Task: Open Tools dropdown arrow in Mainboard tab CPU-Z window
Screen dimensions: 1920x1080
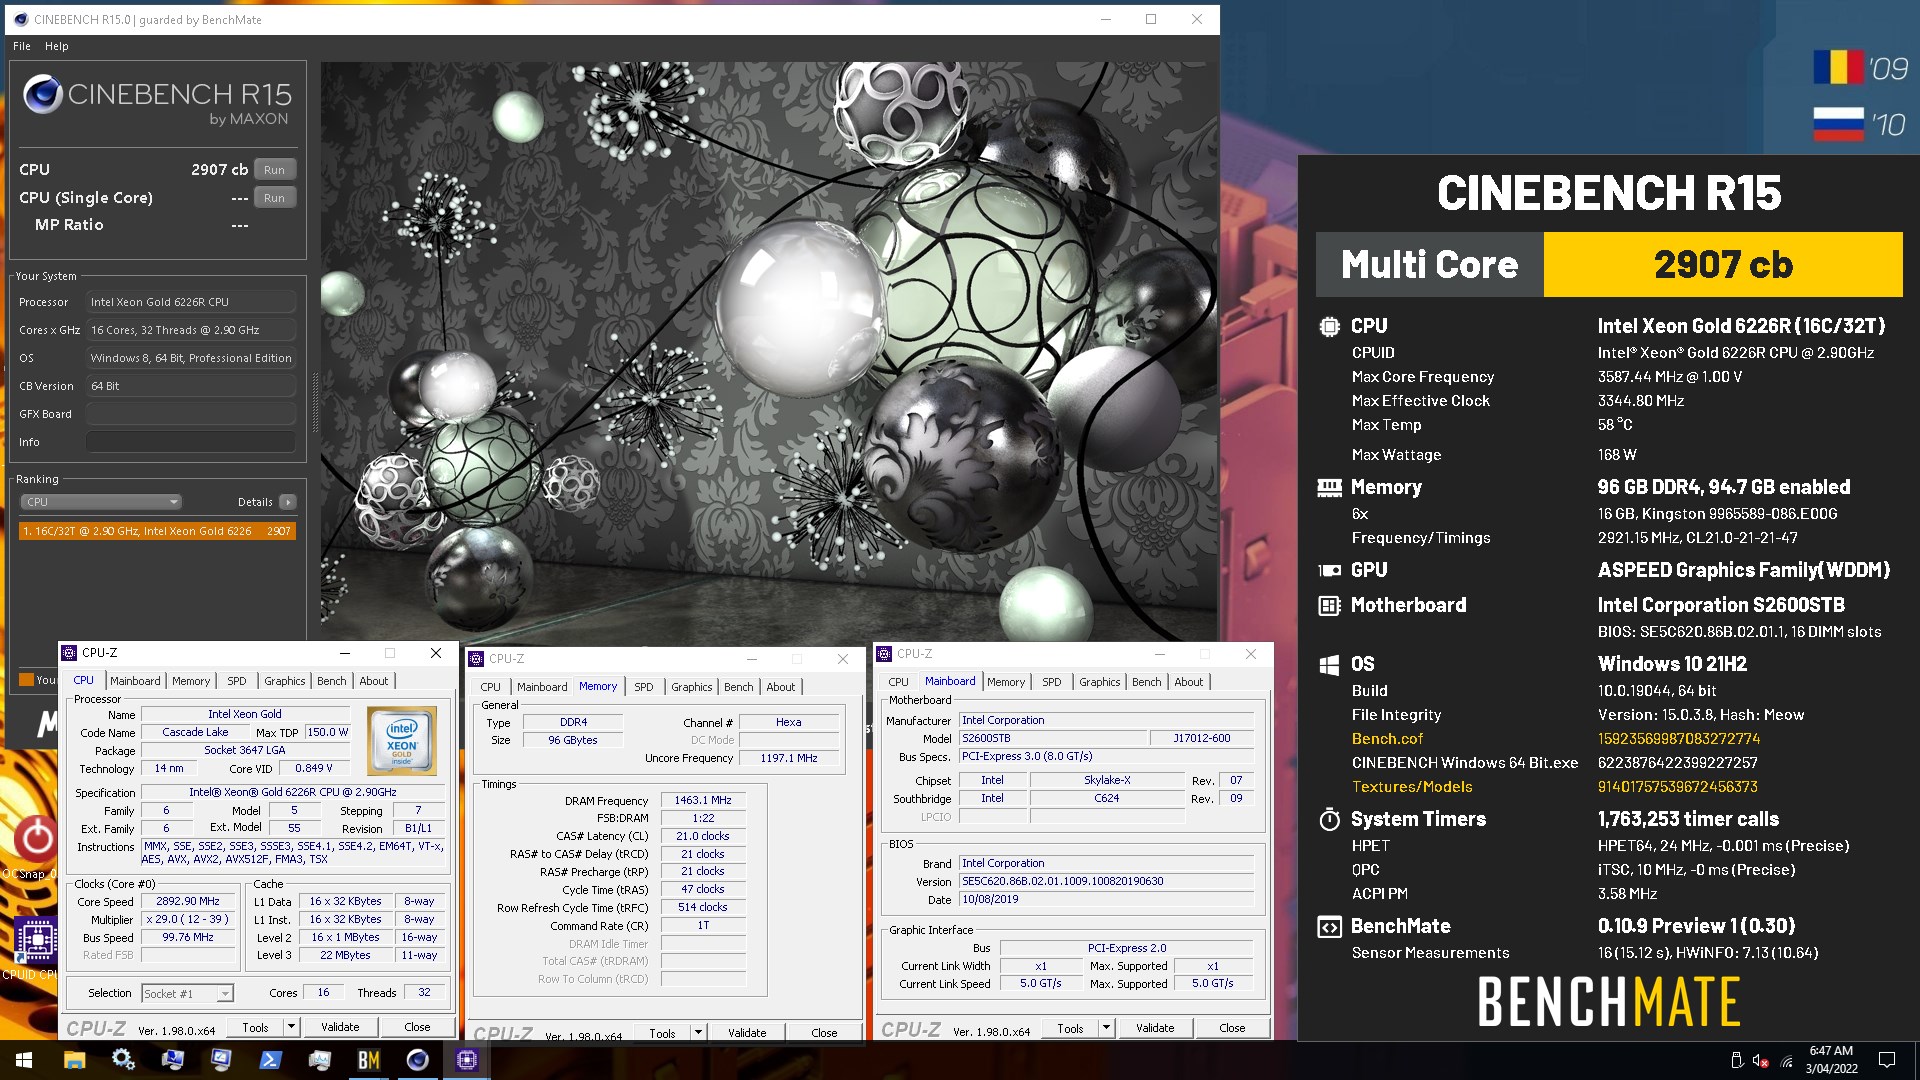Action: click(1106, 1028)
